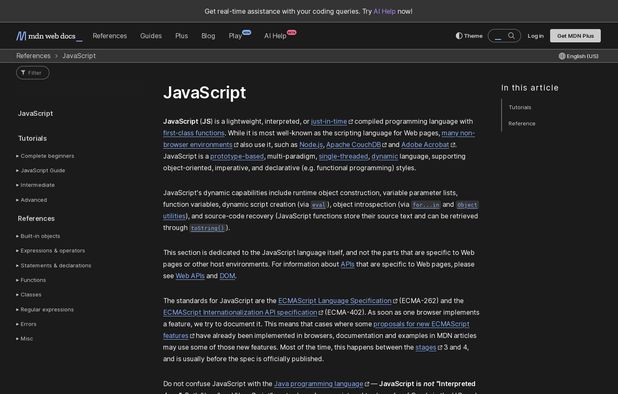Follow the AI Help link in the banner
This screenshot has width=618, height=394.
click(x=384, y=11)
